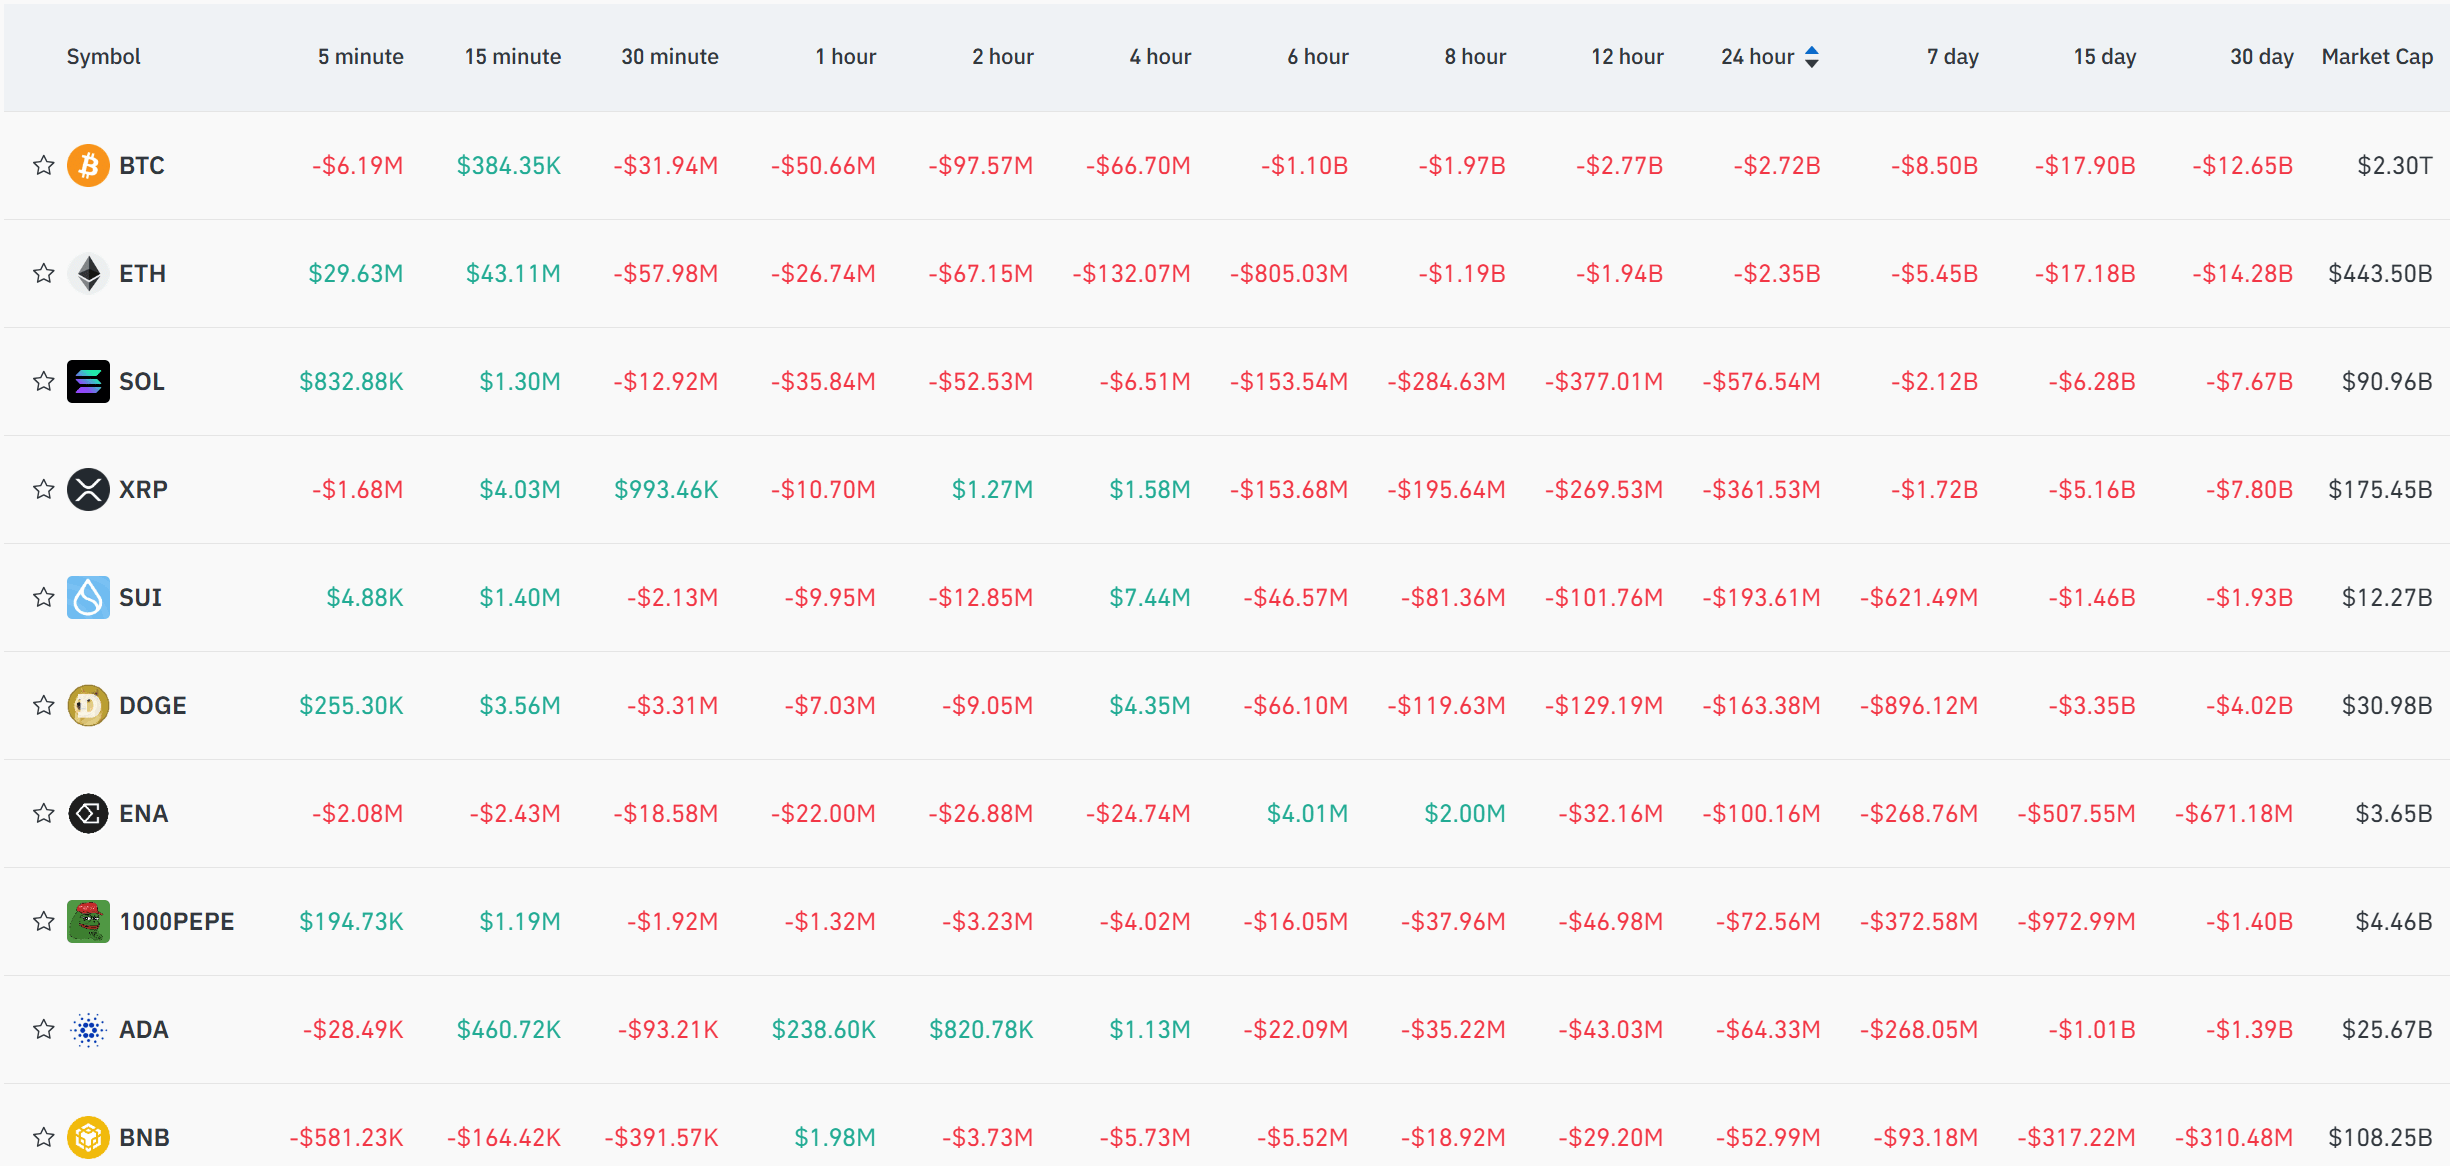Sort by the 30 minute column
Image resolution: width=2450 pixels, height=1166 pixels.
point(670,57)
